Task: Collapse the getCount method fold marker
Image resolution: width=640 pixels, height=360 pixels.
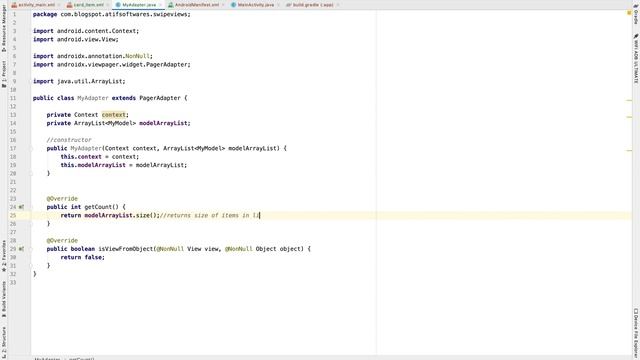Action: point(31,207)
